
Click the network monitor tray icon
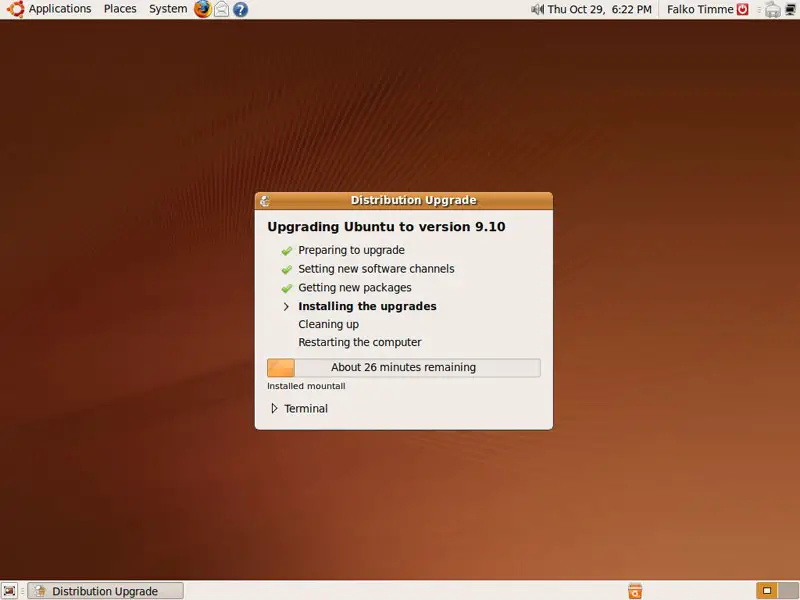(x=791, y=9)
